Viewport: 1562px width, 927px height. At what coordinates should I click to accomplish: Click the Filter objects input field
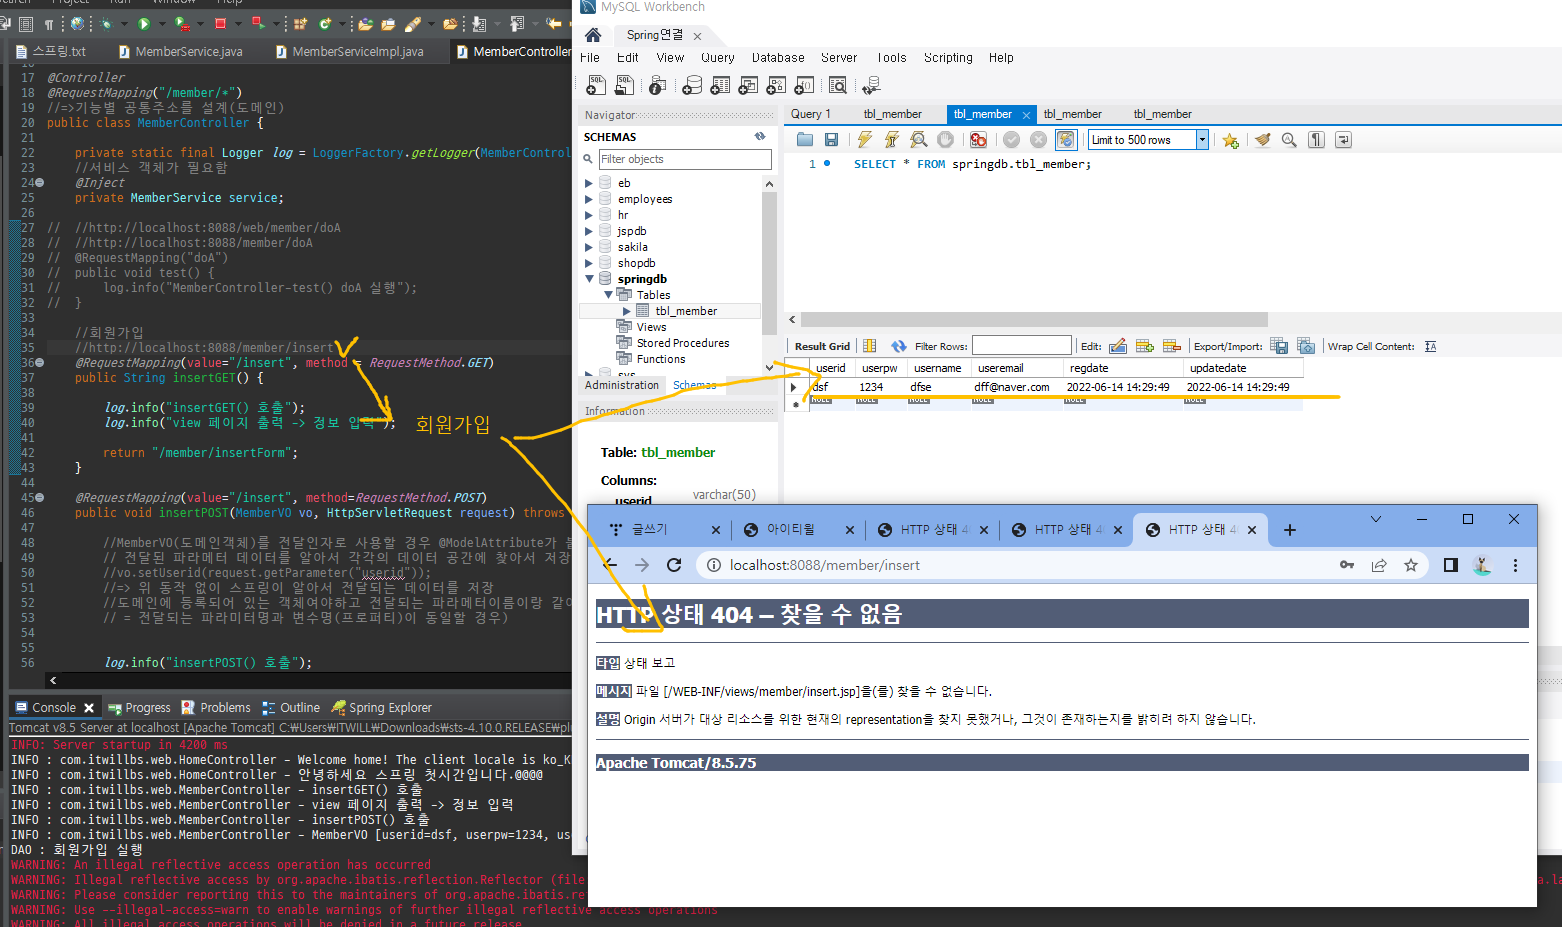[x=685, y=159]
